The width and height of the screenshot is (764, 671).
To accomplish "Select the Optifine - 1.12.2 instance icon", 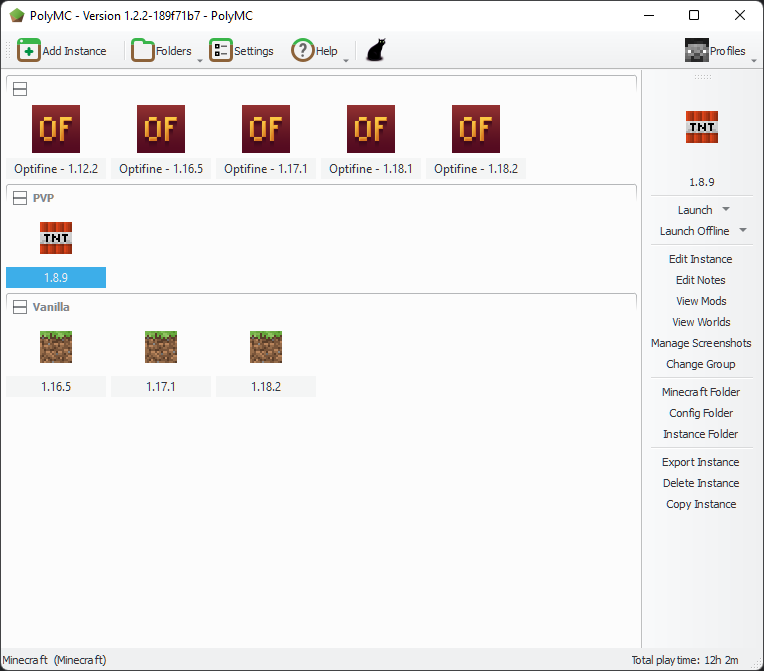I will coord(56,129).
